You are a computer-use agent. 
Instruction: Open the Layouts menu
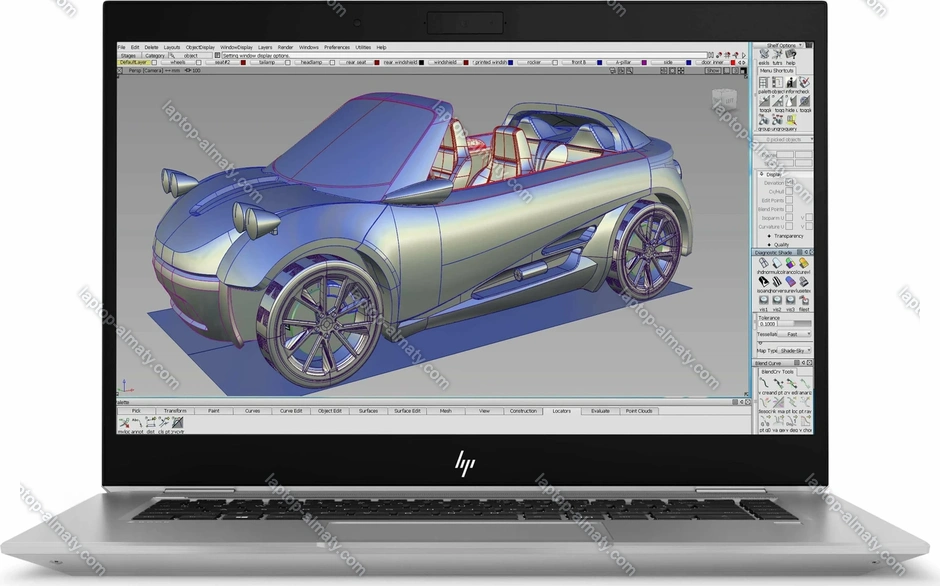[x=172, y=47]
